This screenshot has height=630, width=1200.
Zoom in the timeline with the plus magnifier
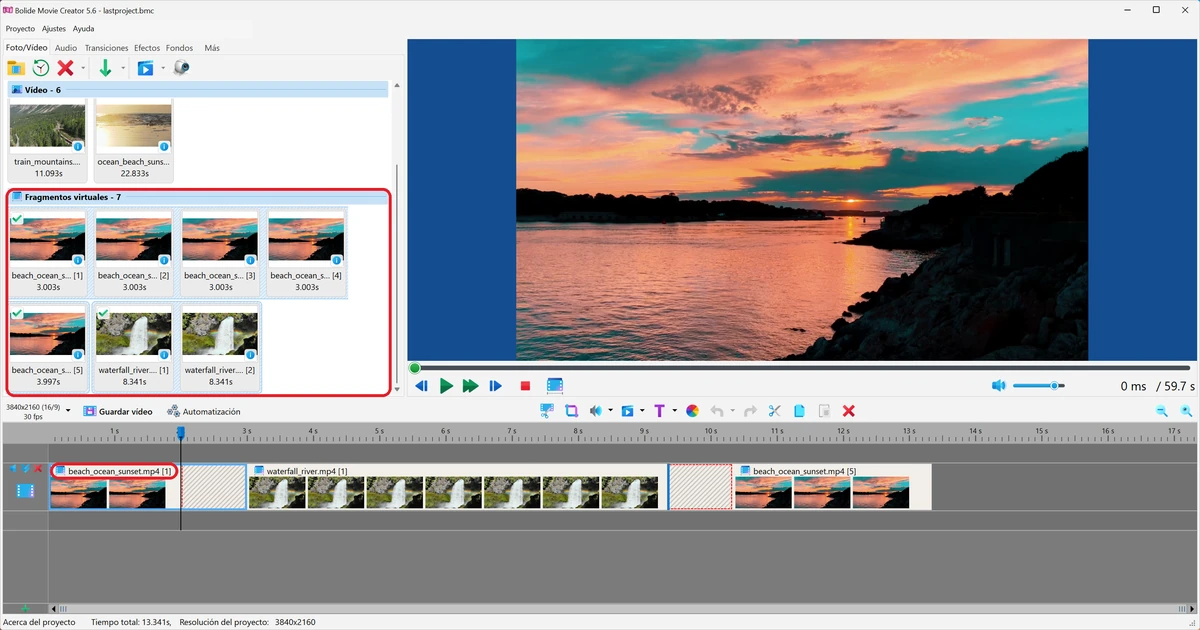tap(1186, 411)
